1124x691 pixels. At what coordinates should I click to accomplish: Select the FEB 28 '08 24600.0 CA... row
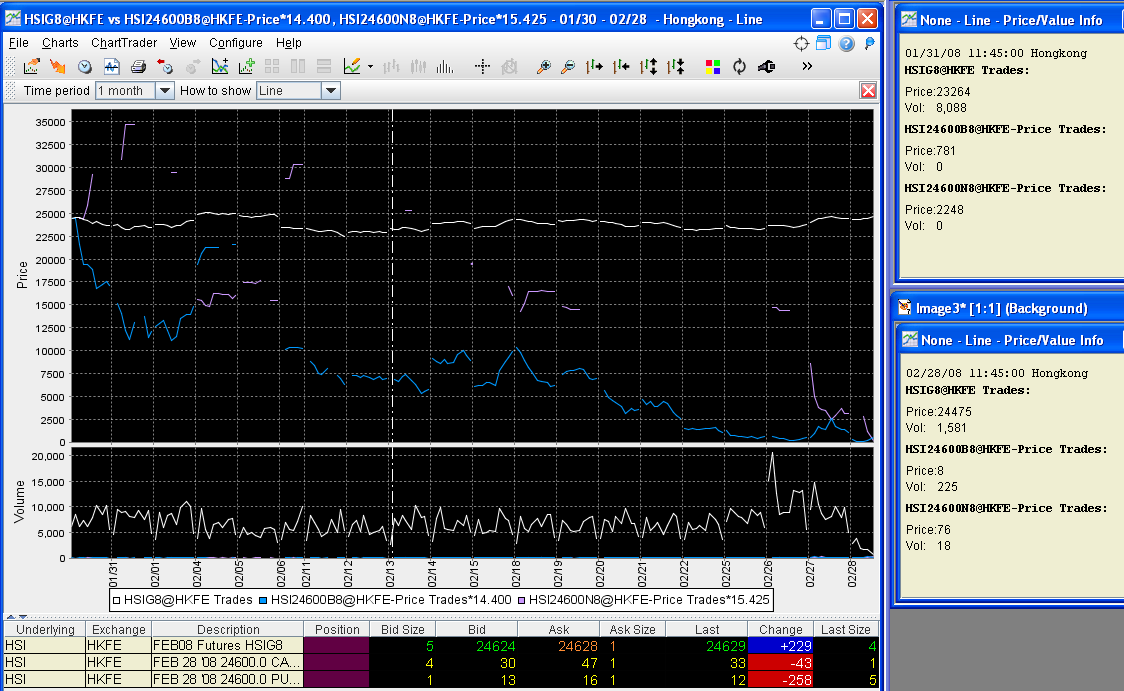(442, 663)
